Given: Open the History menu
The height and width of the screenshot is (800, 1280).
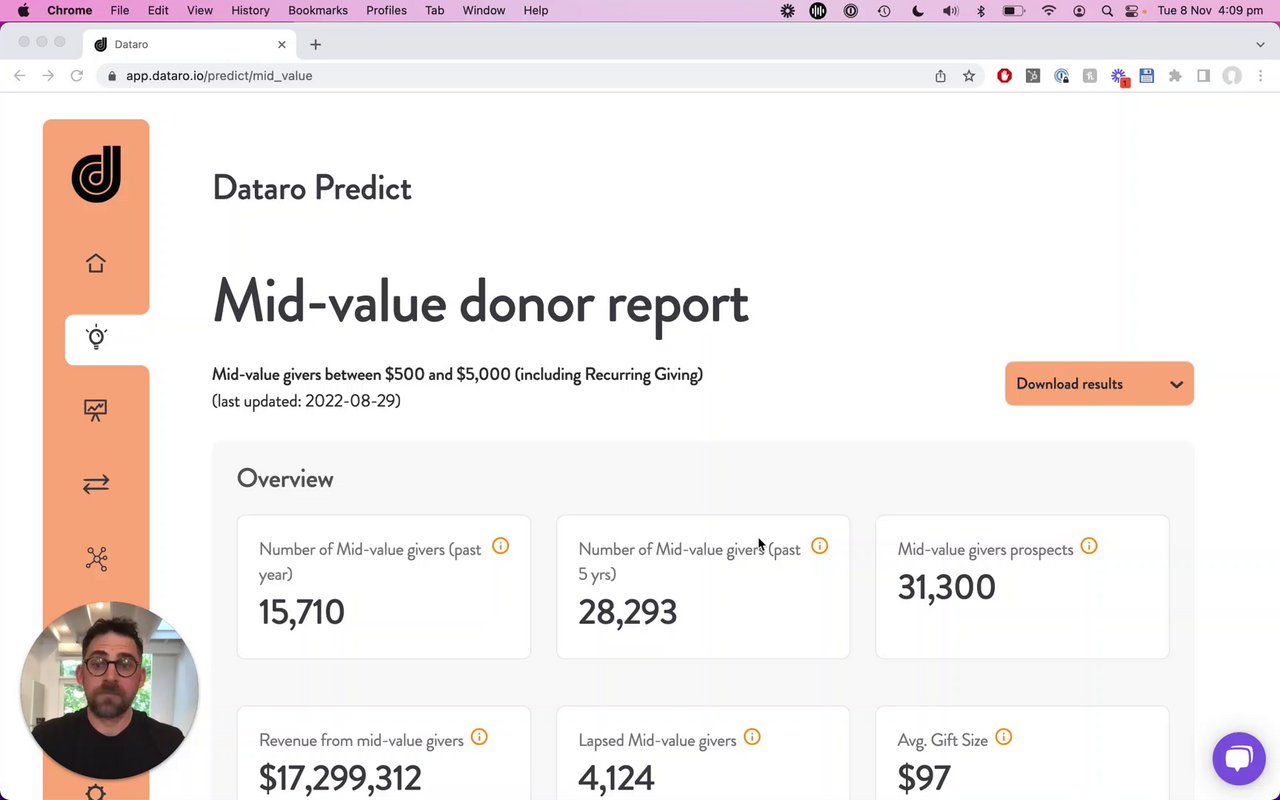Looking at the screenshot, I should (250, 10).
